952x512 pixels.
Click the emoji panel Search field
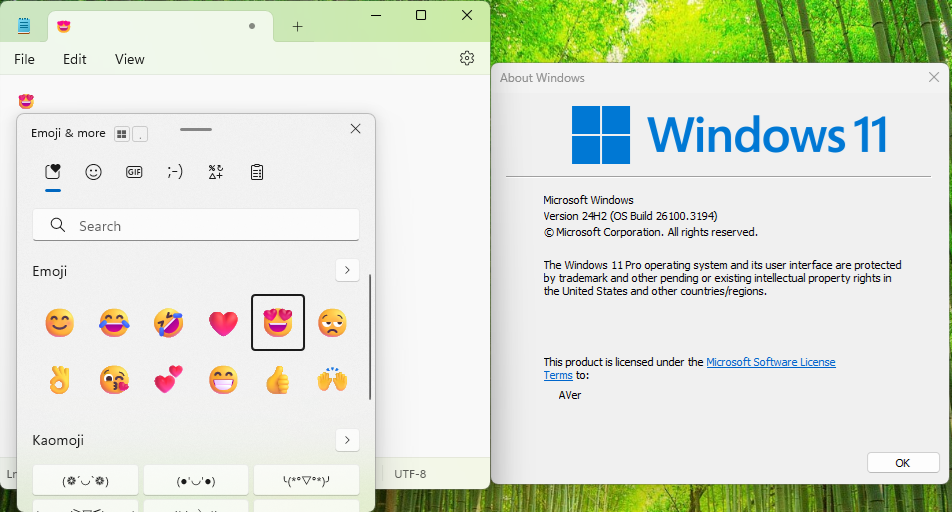[196, 225]
